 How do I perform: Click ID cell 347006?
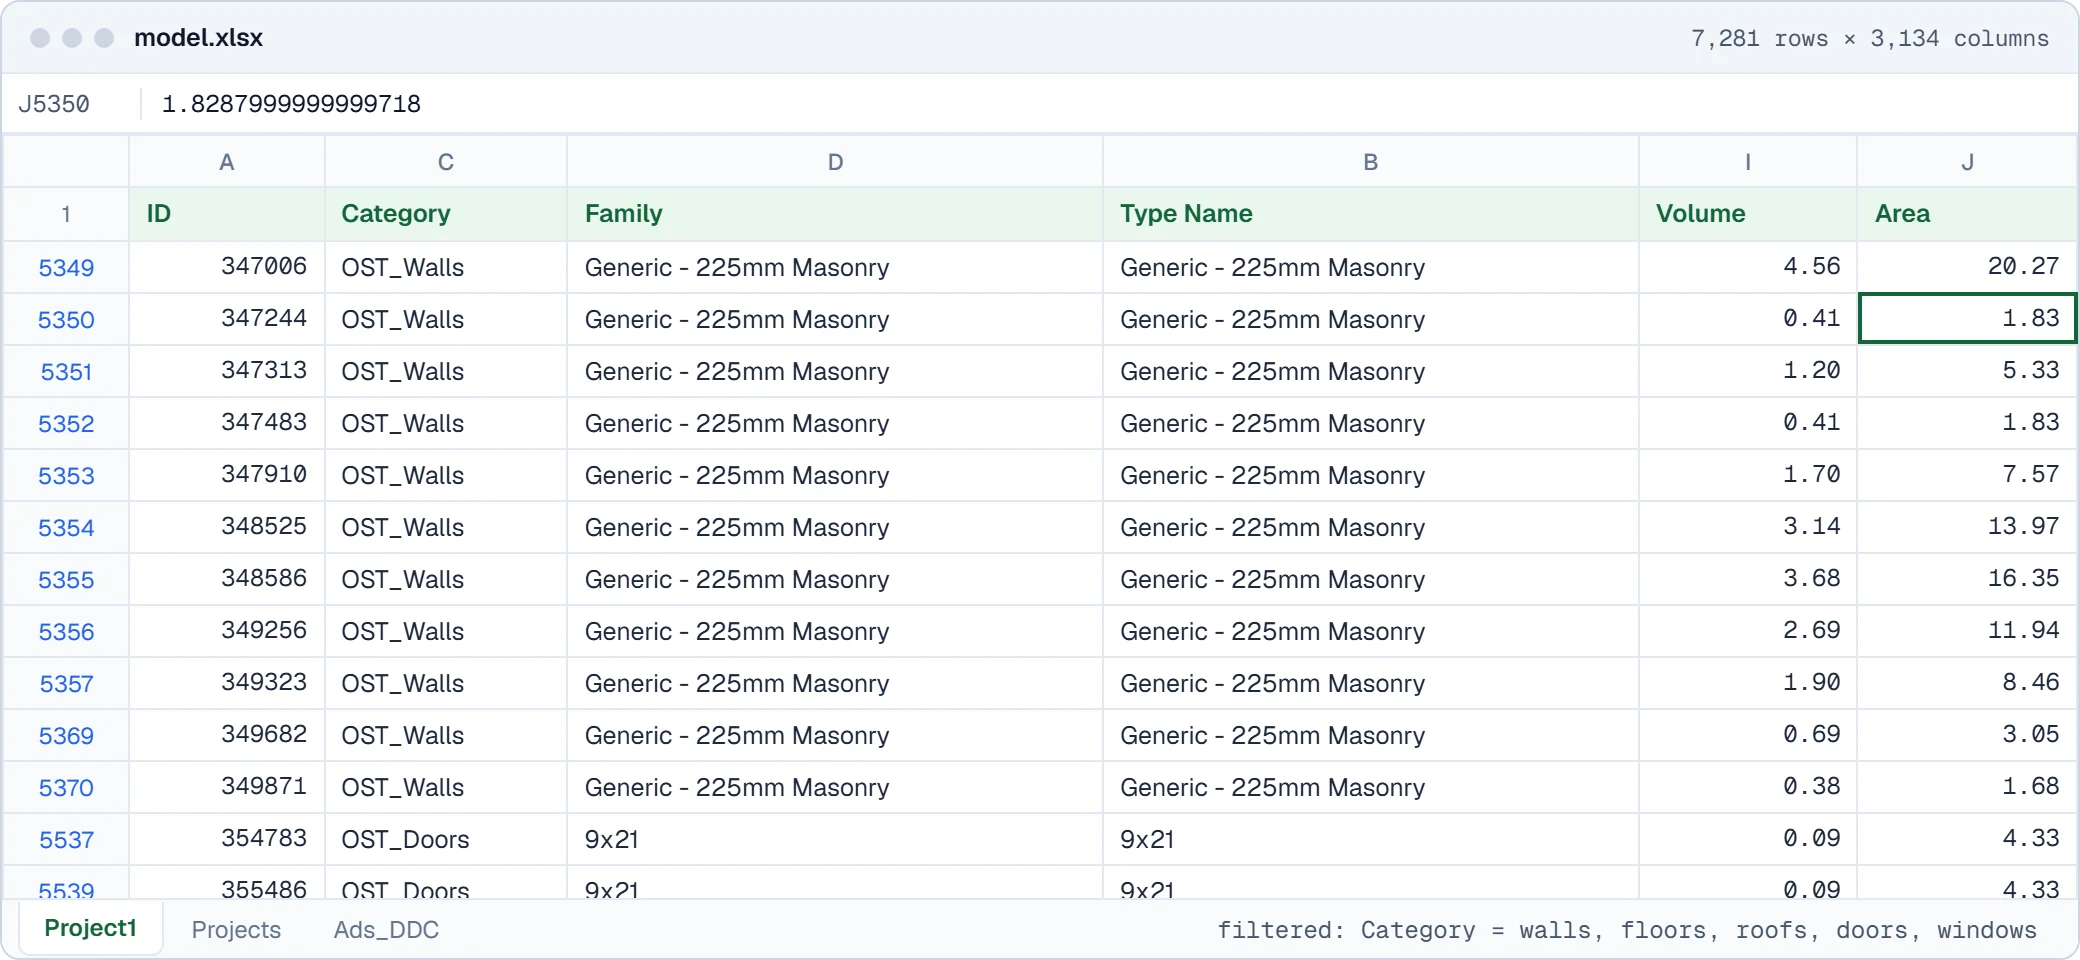tap(227, 267)
